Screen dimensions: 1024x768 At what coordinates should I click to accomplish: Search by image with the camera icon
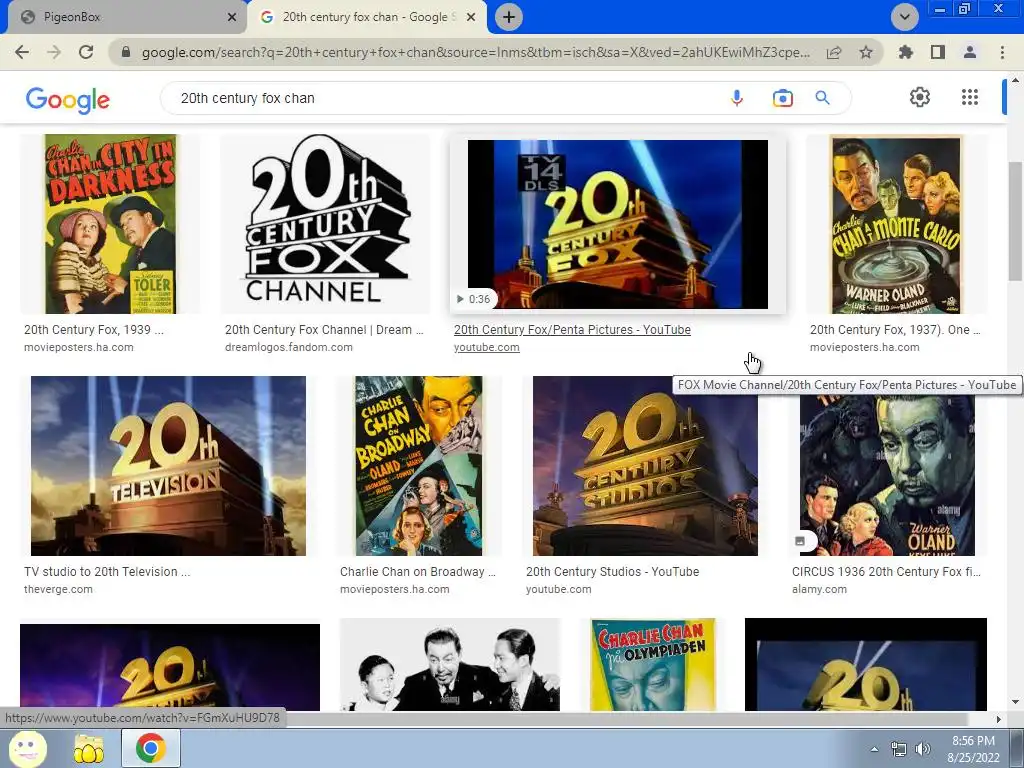pos(782,98)
